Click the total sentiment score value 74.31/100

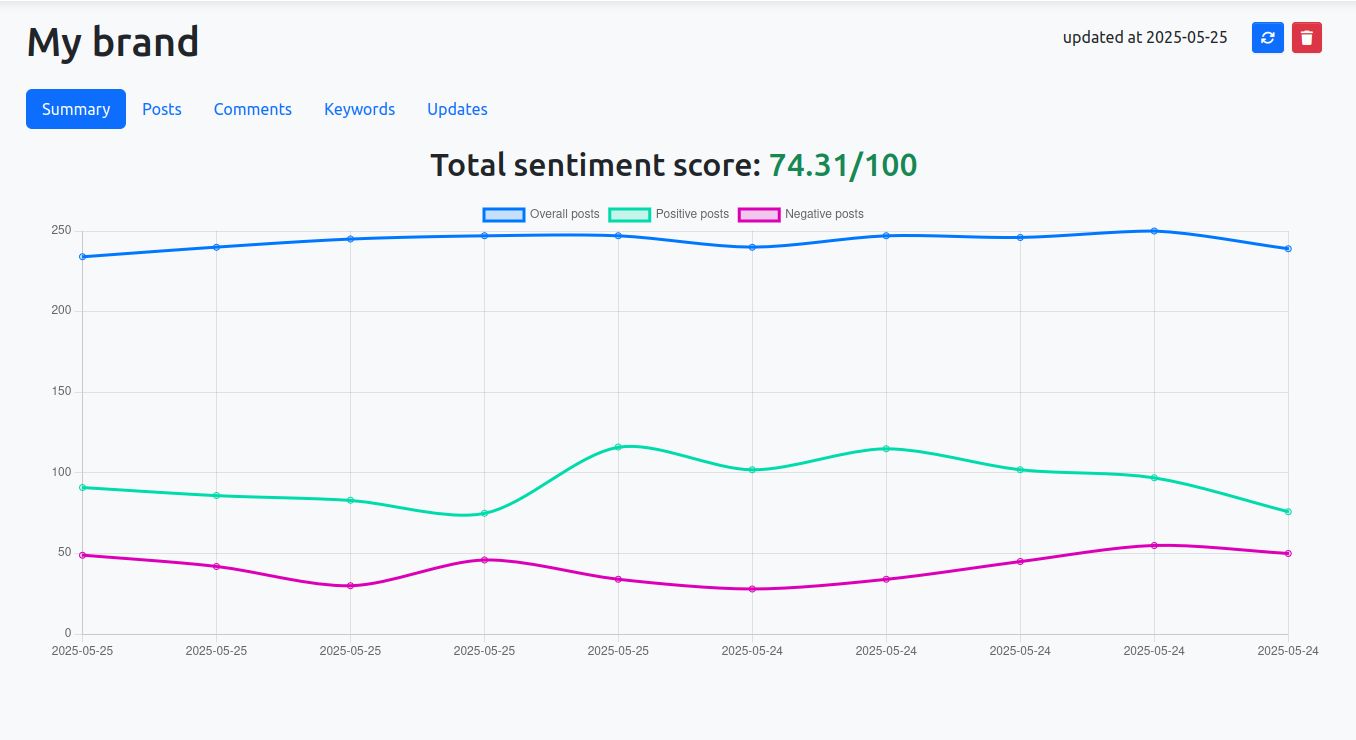(x=843, y=165)
